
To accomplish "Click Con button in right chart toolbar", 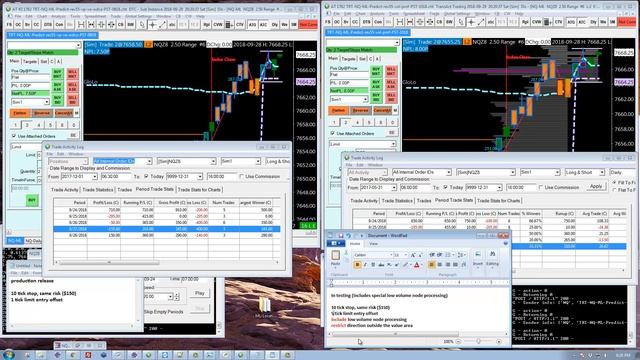I will 378,22.
